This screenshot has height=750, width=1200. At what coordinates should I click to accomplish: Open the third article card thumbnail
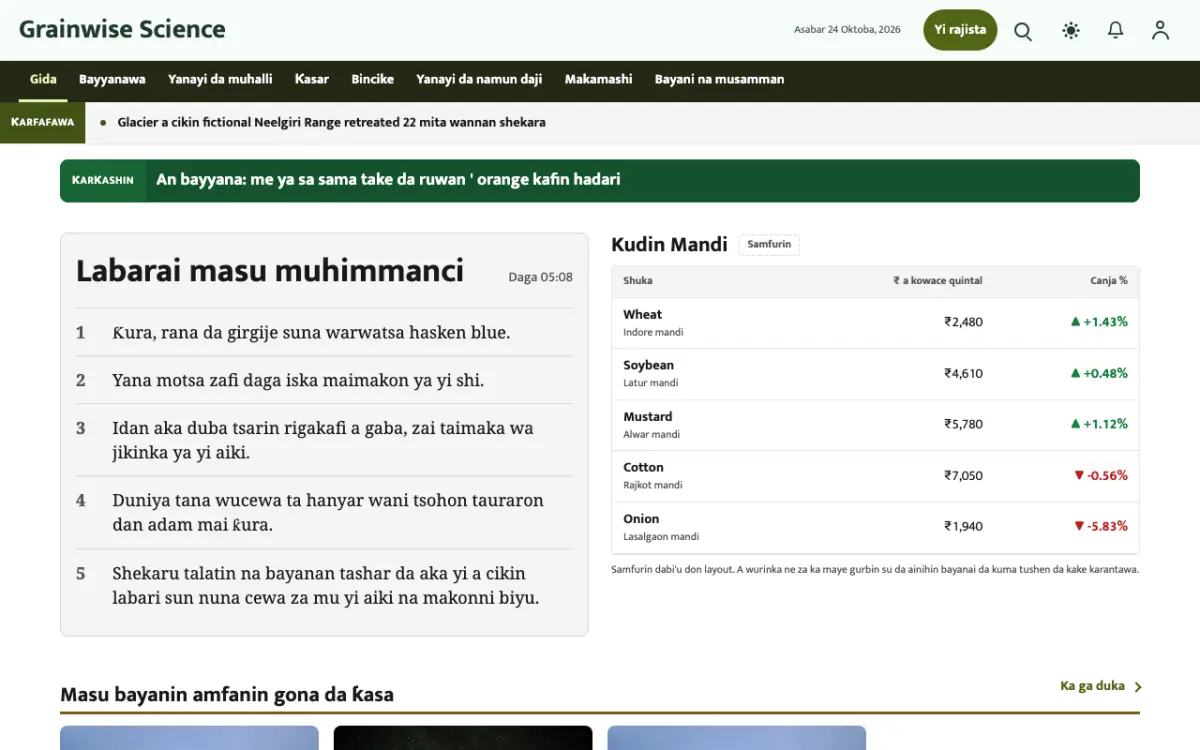point(737,738)
